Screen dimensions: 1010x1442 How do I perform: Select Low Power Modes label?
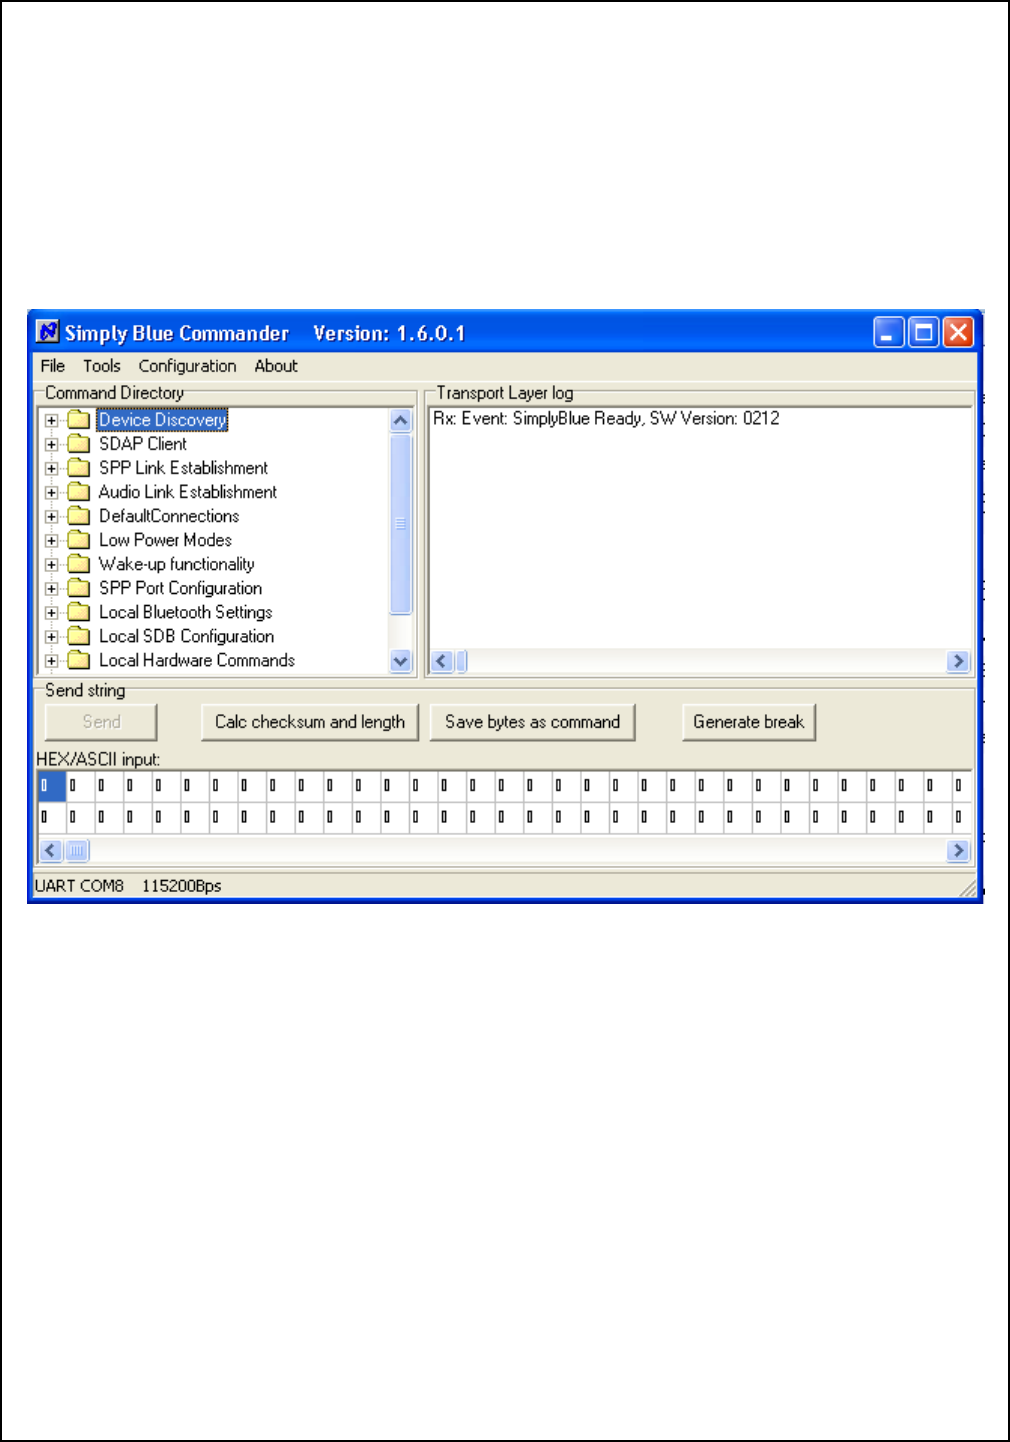click(x=165, y=540)
